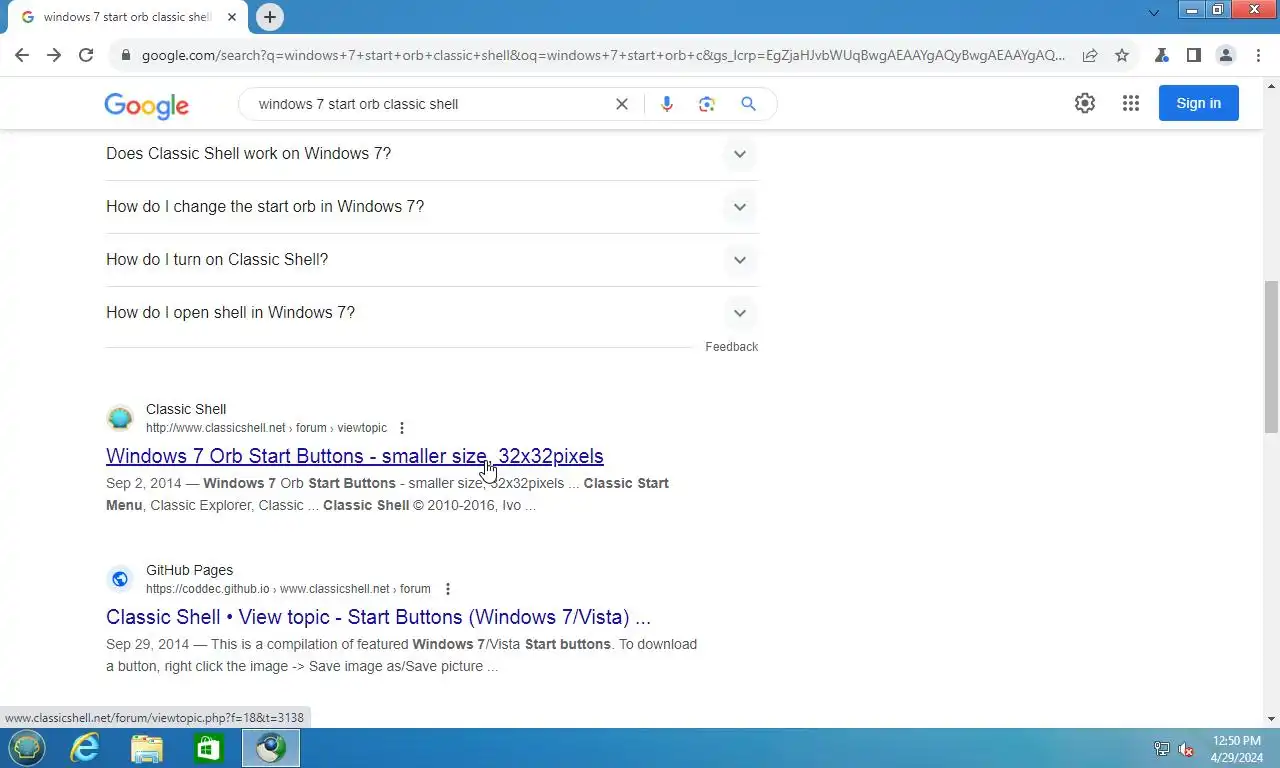Open 'Classic Shell • View topic - Start Buttons' result
This screenshot has width=1280, height=768.
378,617
